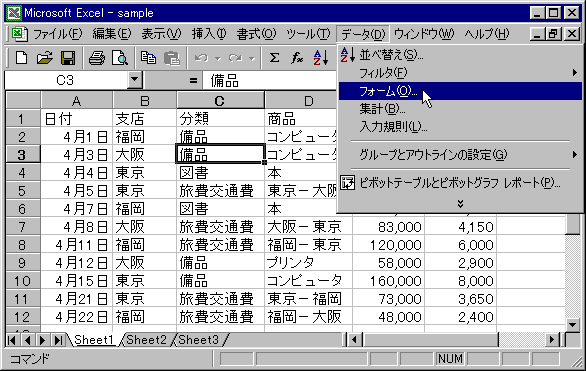The image size is (586, 371).
Task: Select row 7 header
Action: [22, 227]
